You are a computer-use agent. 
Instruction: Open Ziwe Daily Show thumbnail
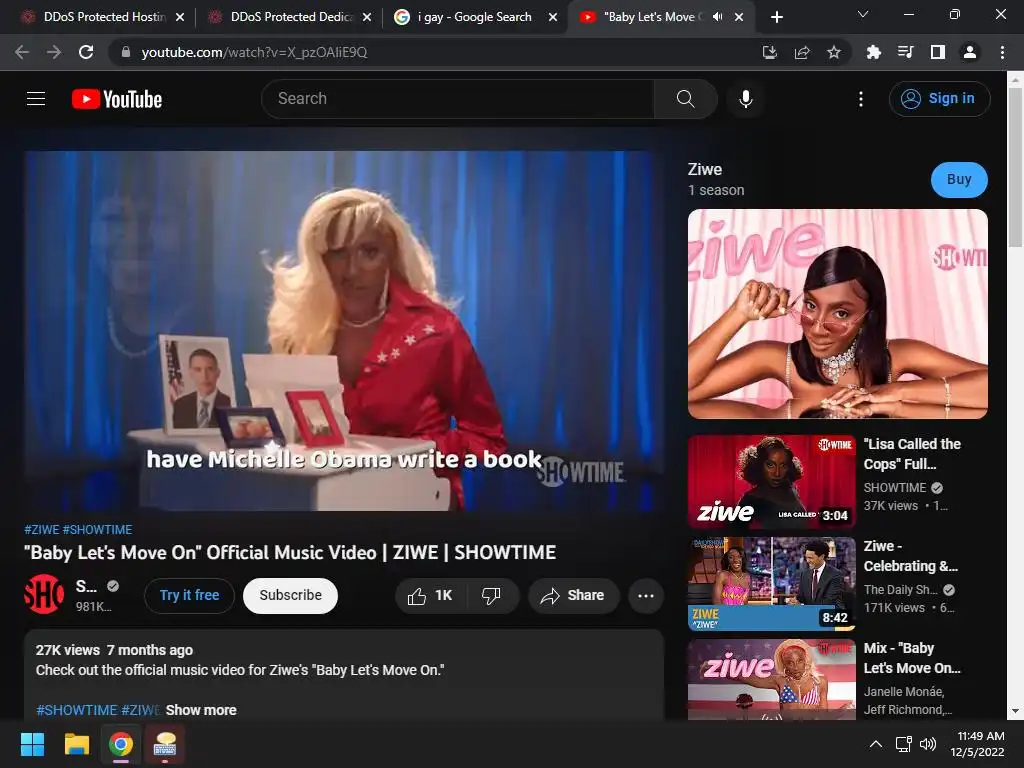[x=771, y=584]
